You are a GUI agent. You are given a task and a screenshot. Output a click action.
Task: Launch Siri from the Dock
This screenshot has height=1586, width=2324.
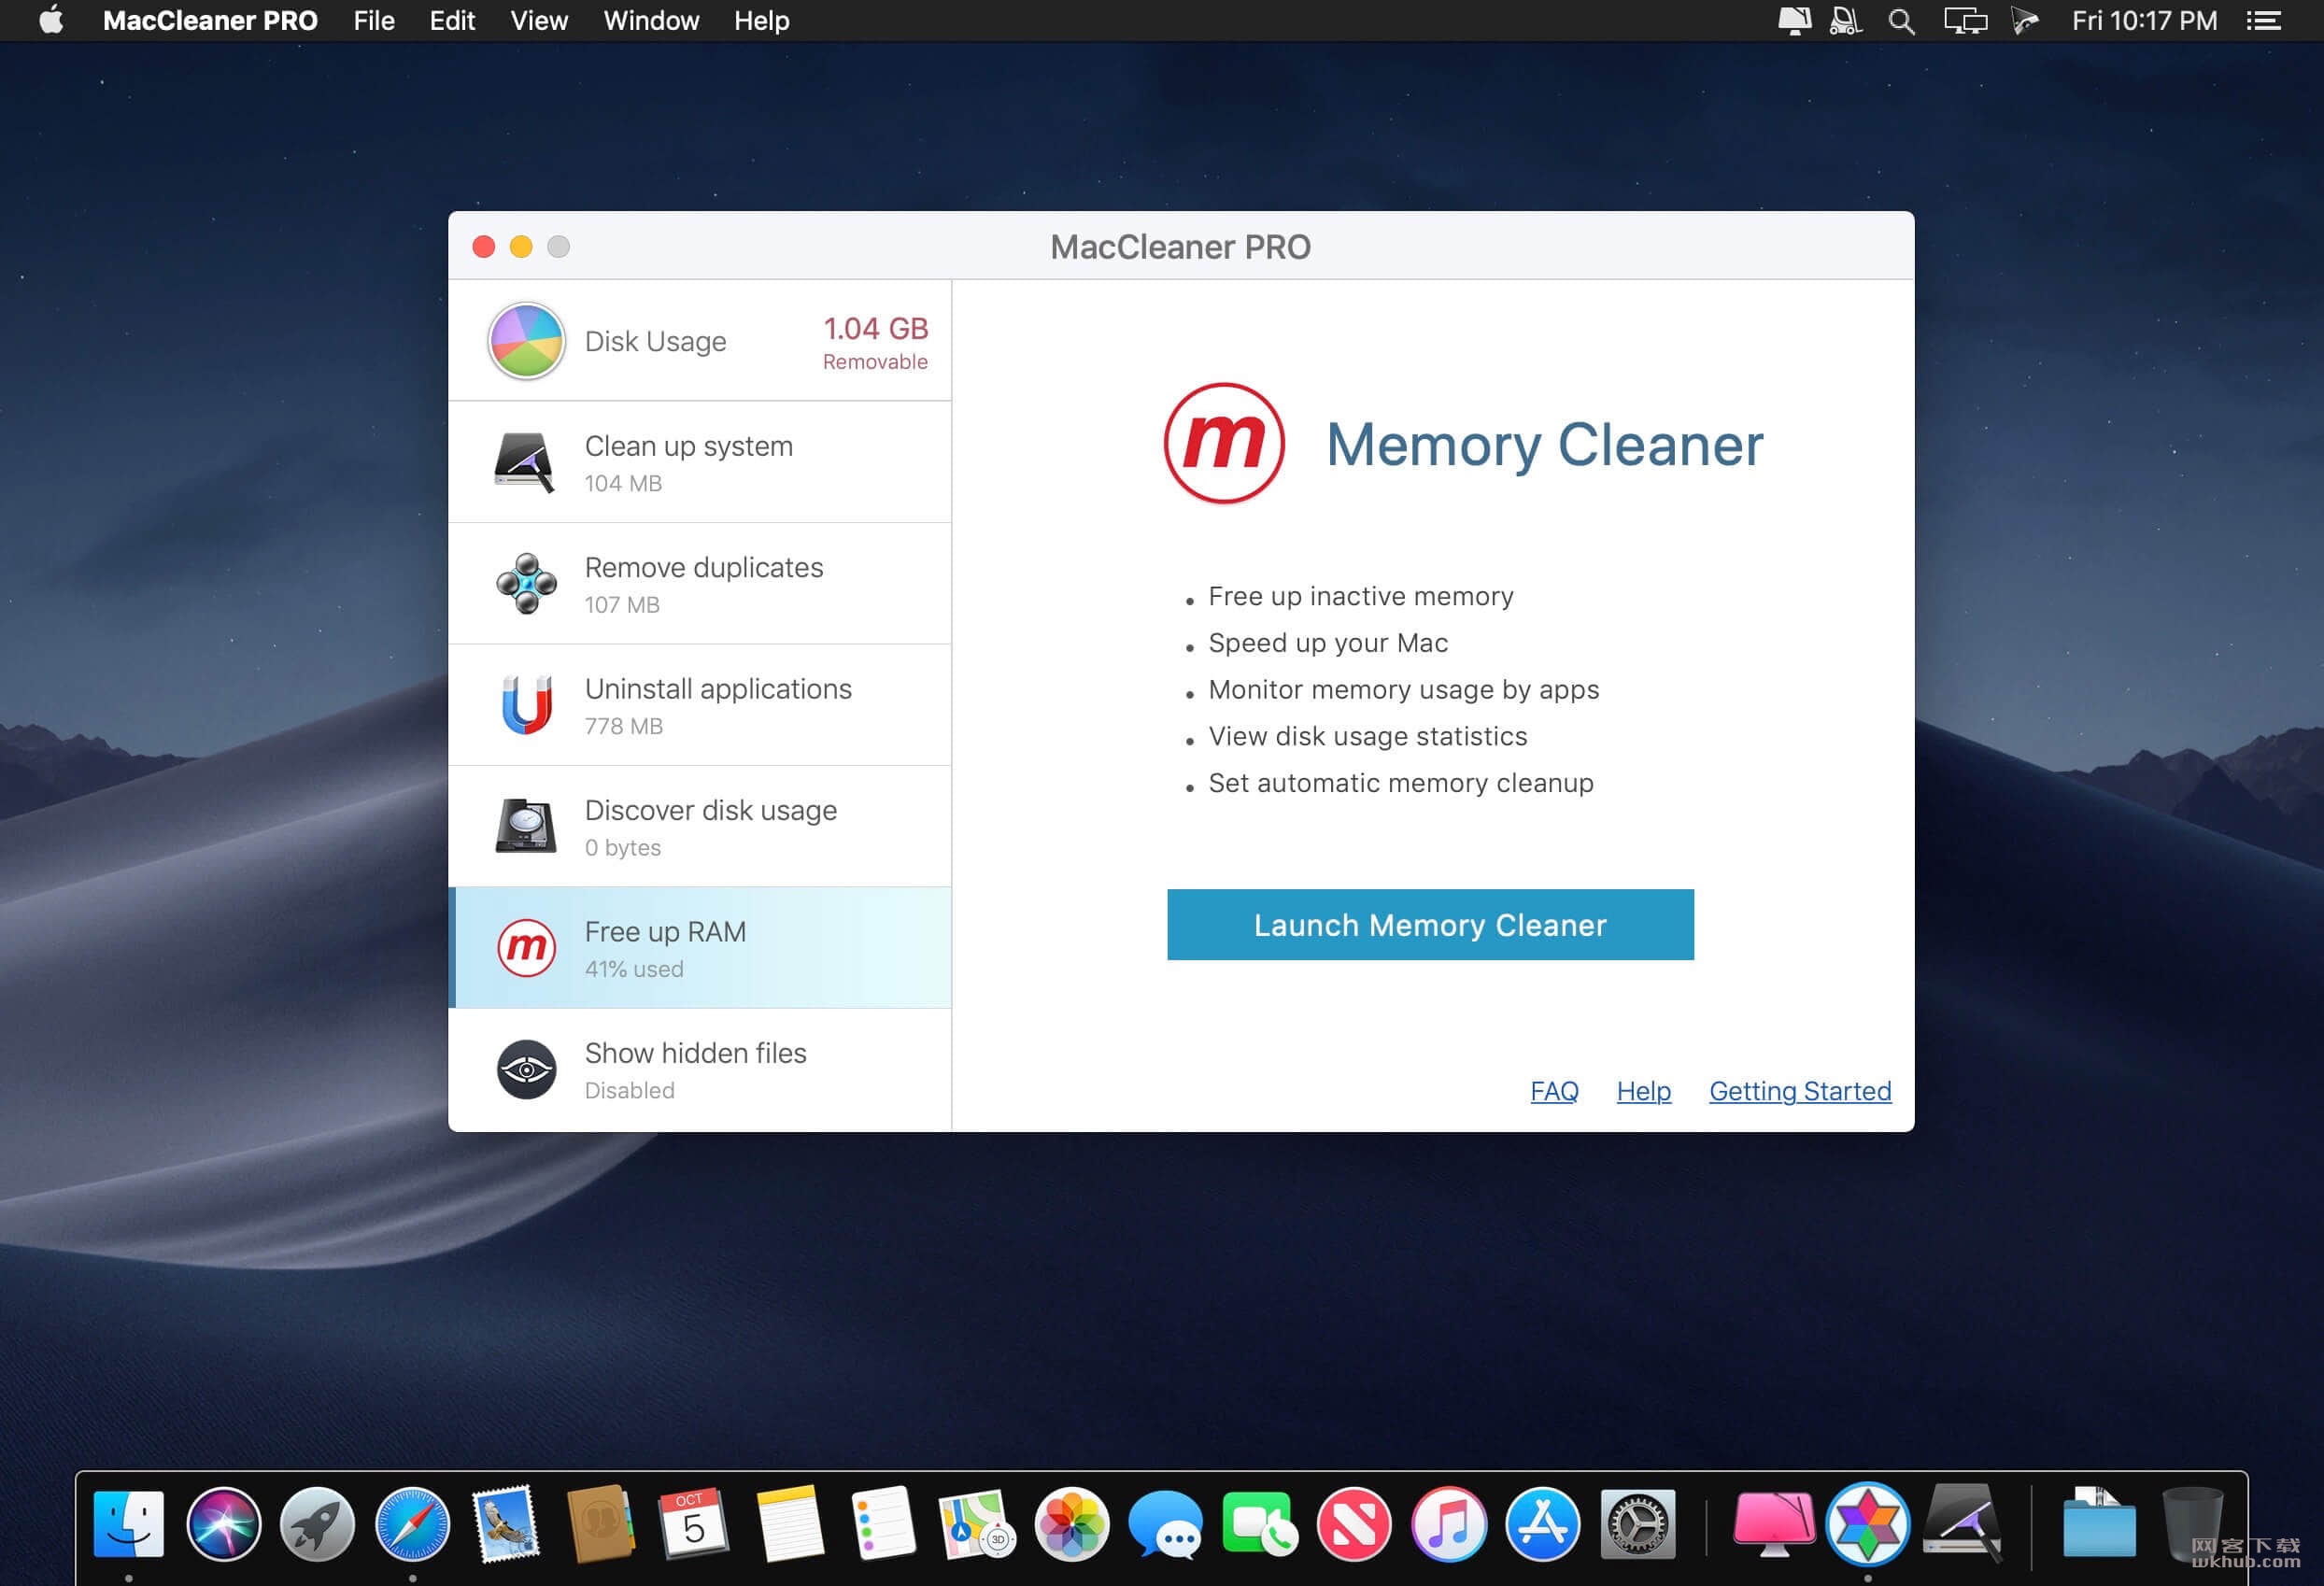(x=223, y=1524)
